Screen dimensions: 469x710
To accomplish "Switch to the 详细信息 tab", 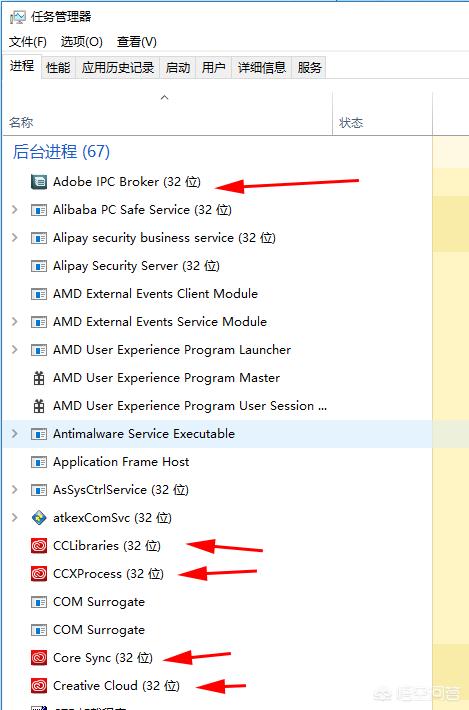I will point(262,68).
